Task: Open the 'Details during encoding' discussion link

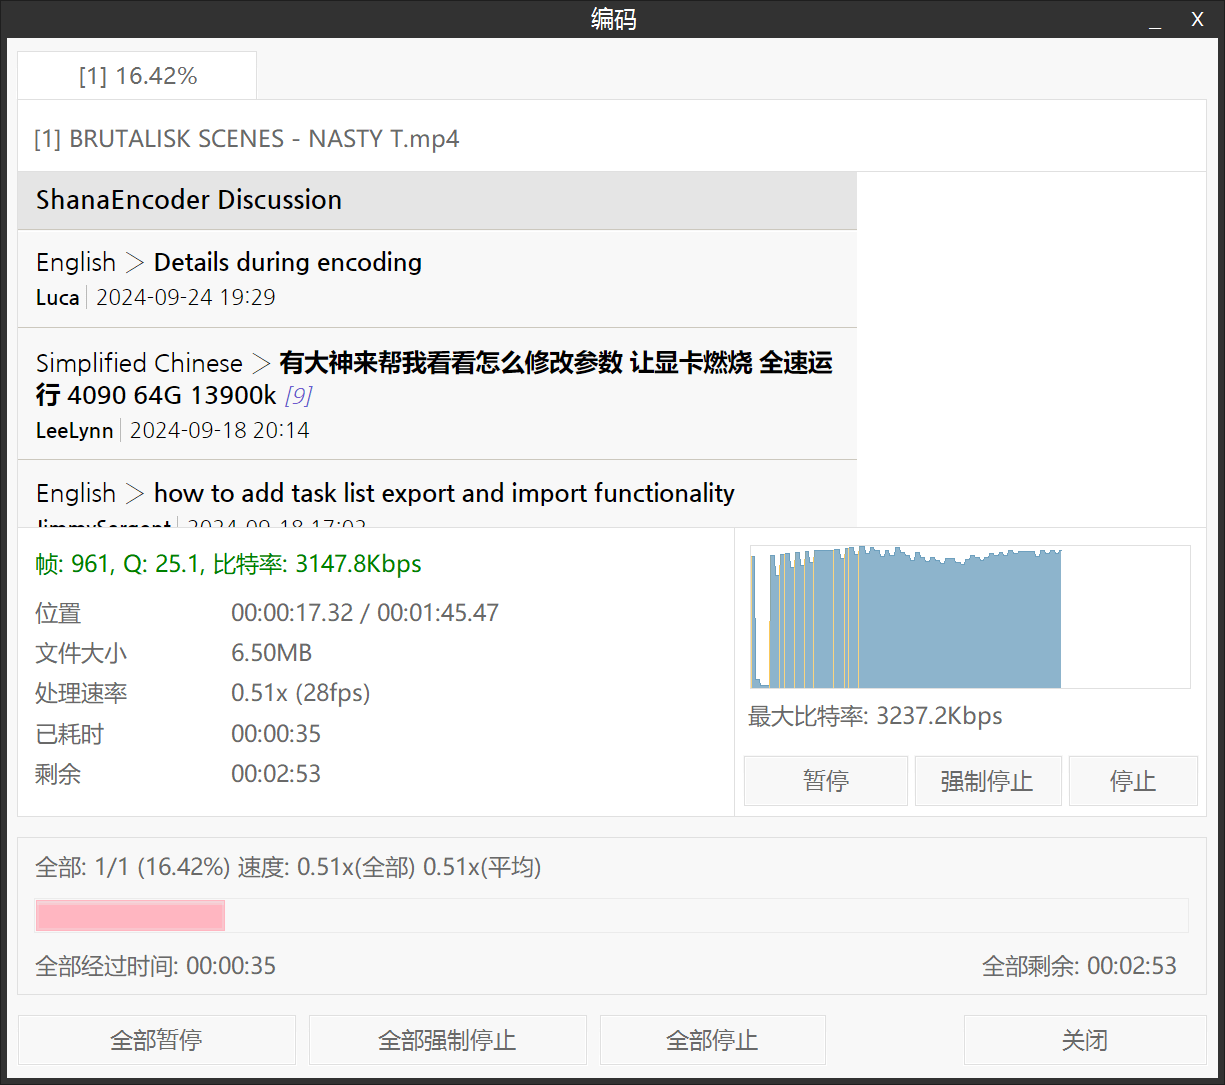Action: click(x=288, y=262)
